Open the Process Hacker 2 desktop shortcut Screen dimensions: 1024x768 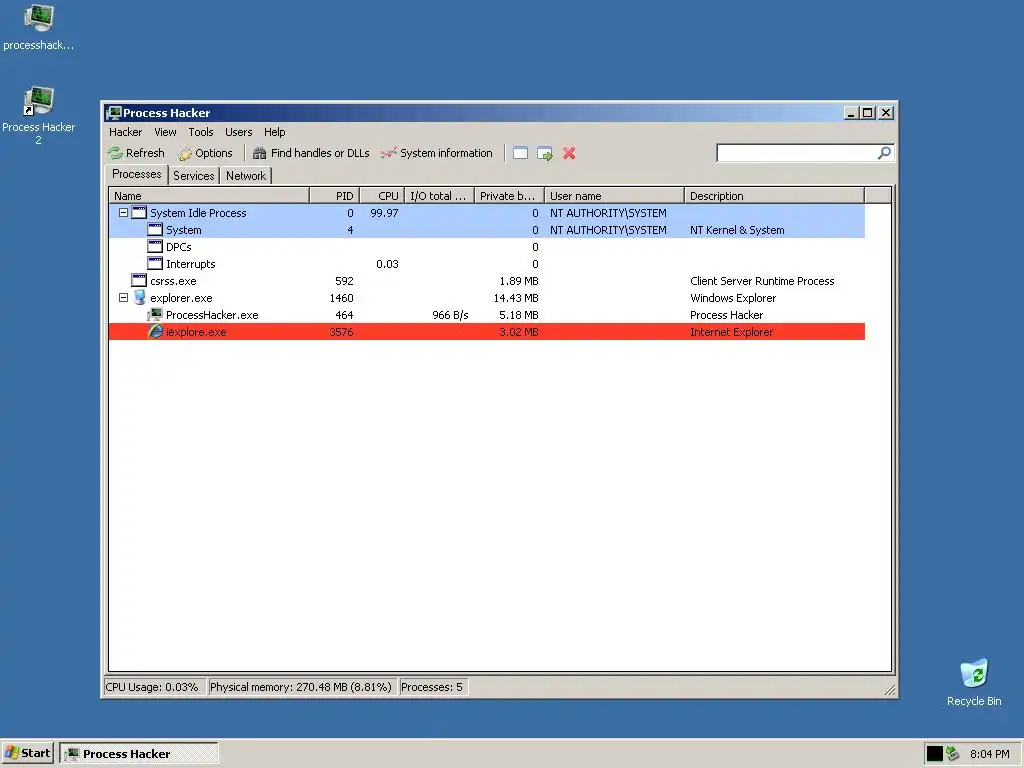click(39, 116)
